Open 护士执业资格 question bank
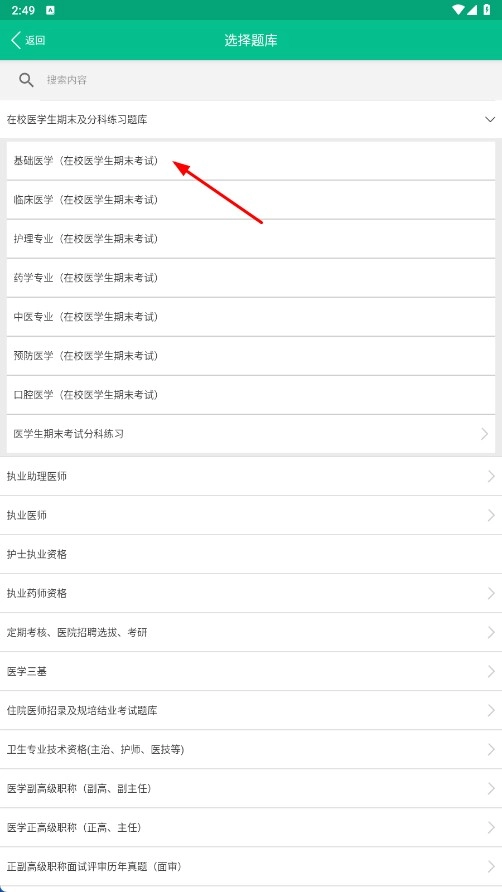 point(251,554)
